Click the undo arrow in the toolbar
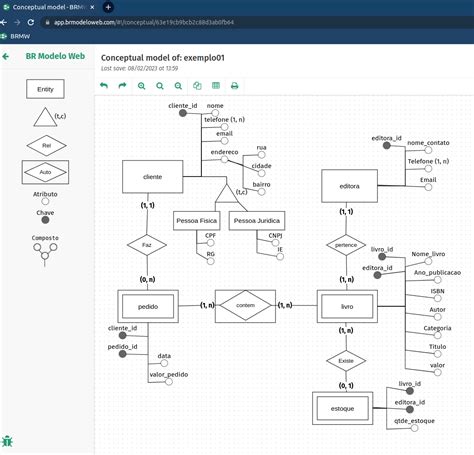Image resolution: width=474 pixels, height=455 pixels. (104, 86)
